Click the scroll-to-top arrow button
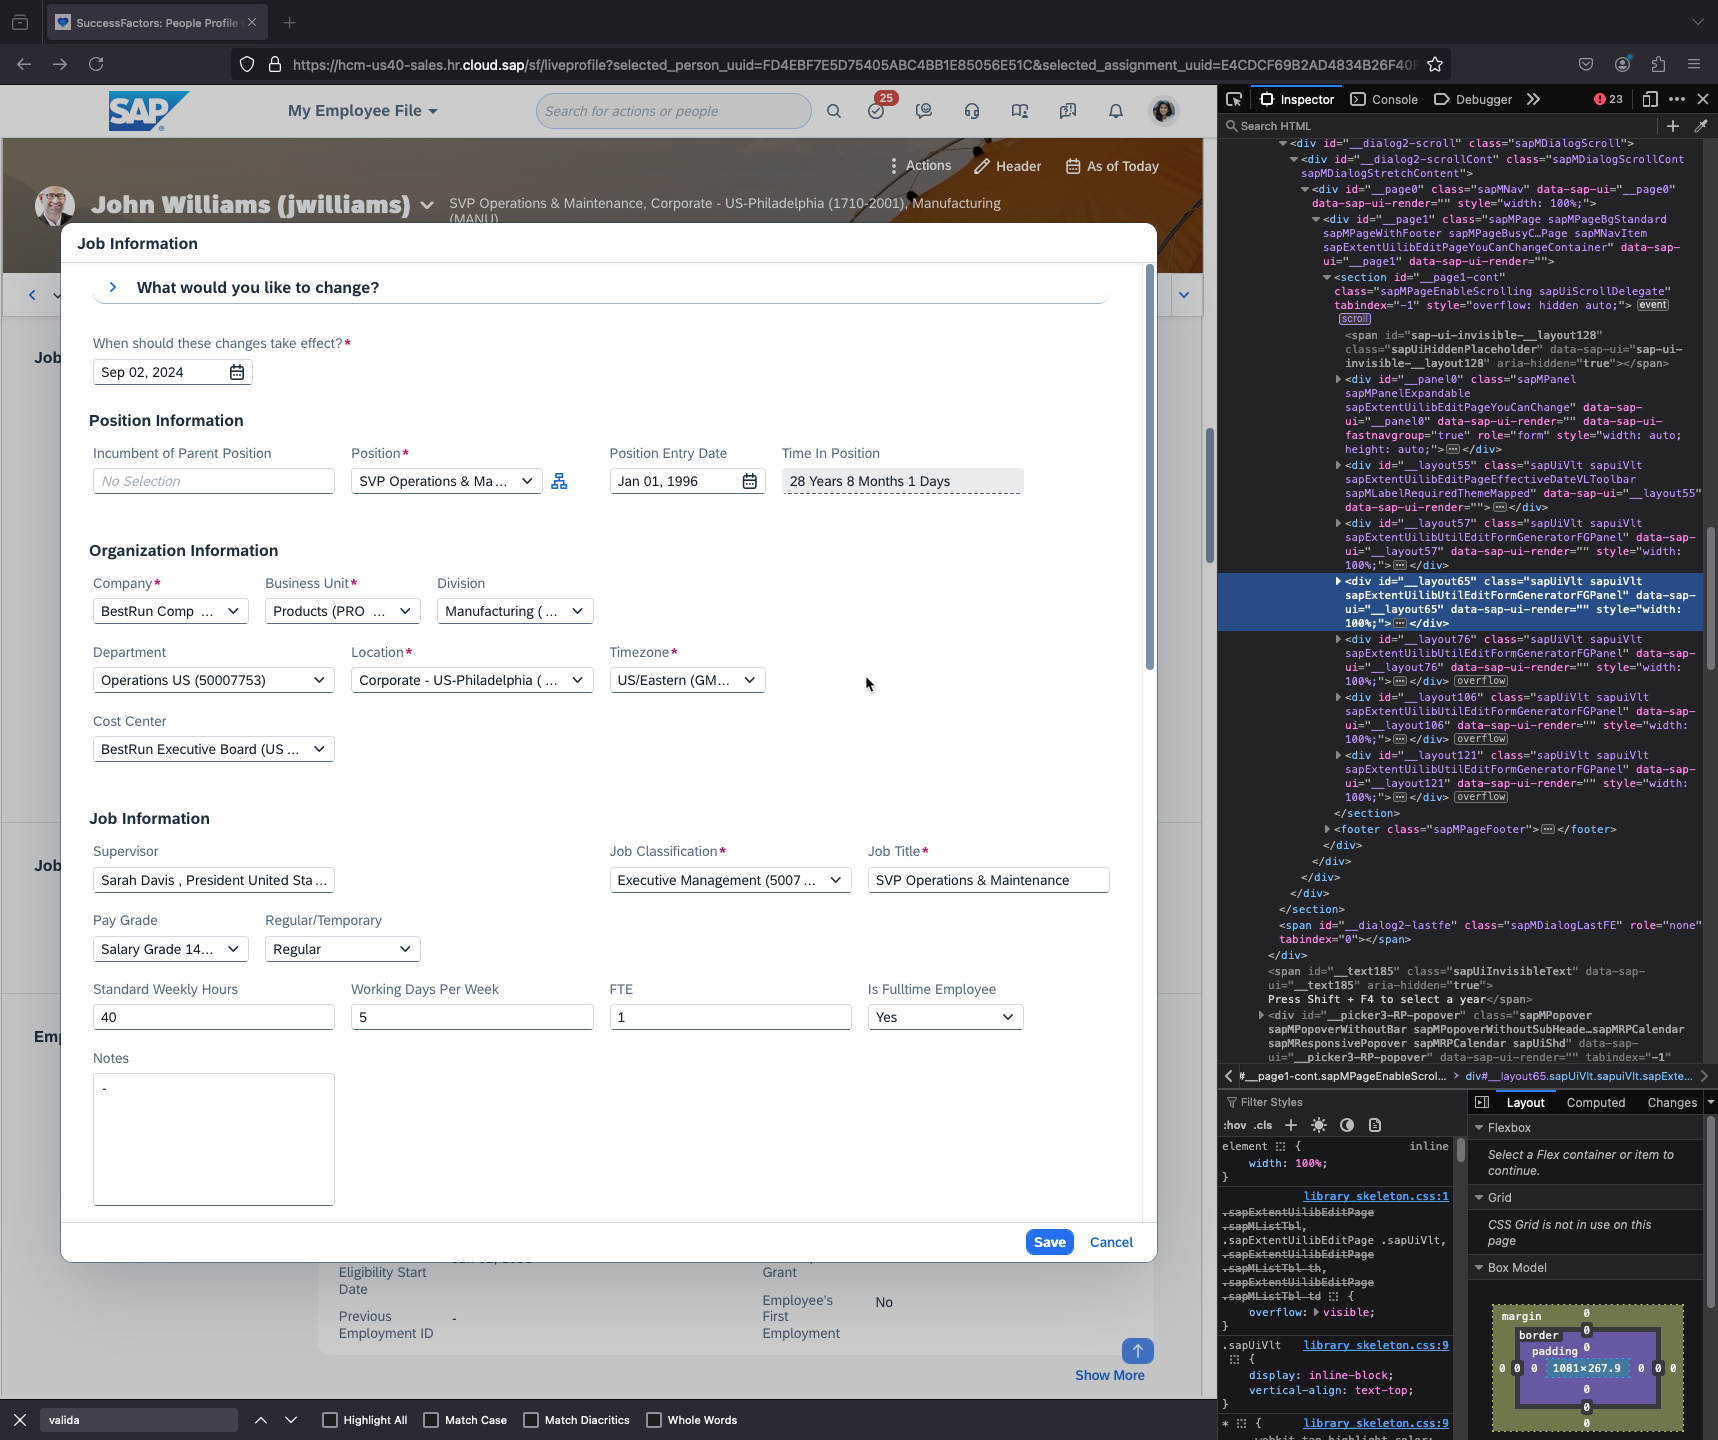Viewport: 1718px width, 1440px height. click(1138, 1351)
